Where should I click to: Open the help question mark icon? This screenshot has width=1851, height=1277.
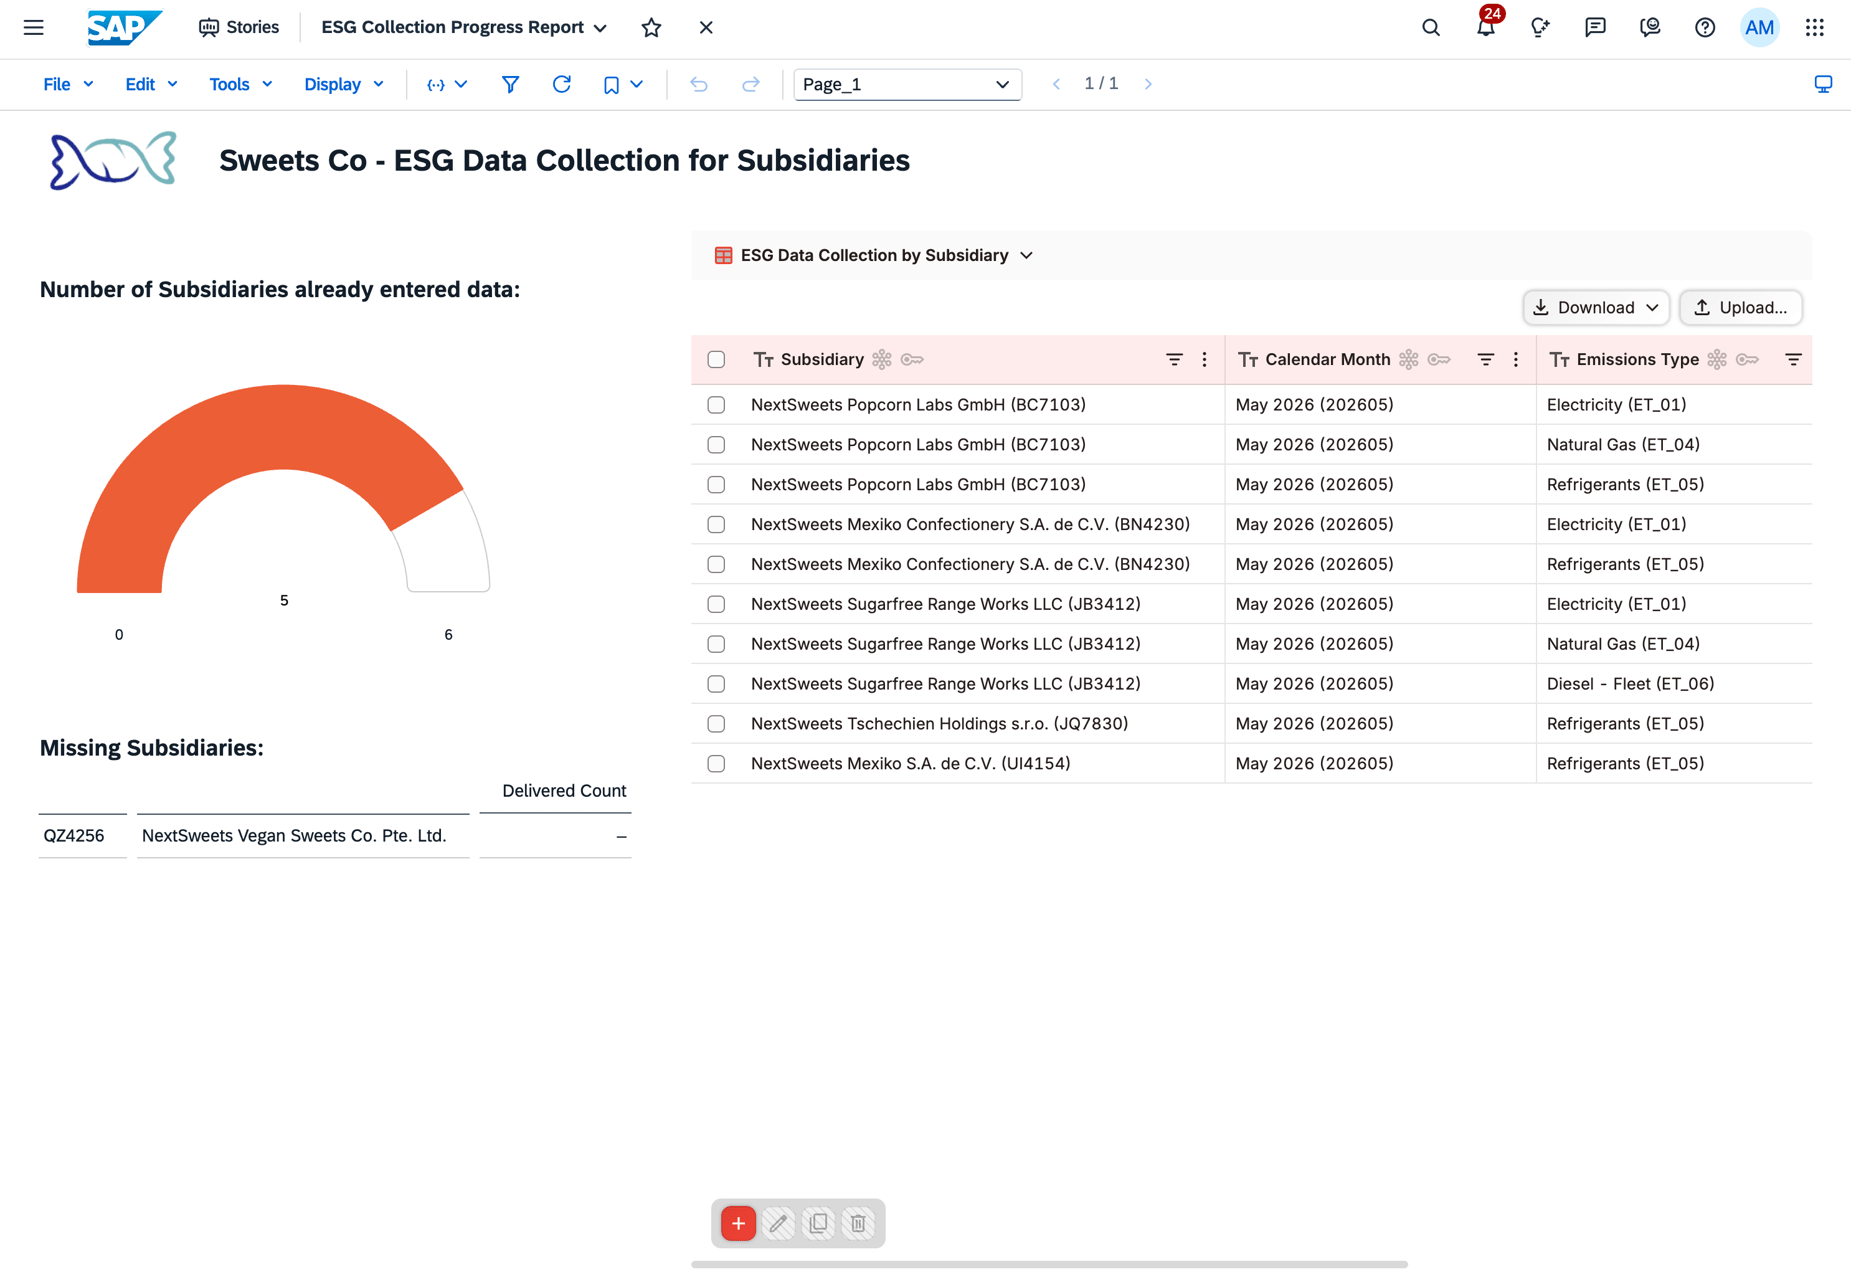tap(1705, 28)
